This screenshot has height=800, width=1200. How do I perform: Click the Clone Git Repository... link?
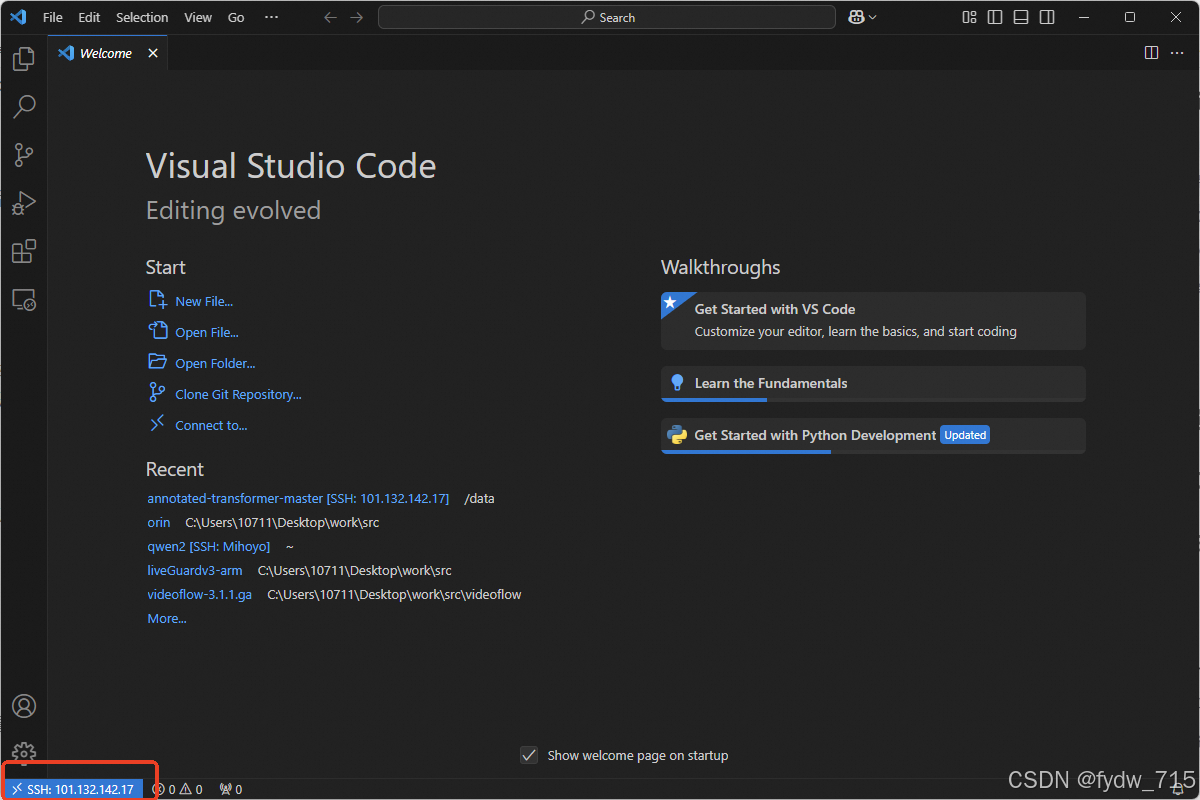238,394
